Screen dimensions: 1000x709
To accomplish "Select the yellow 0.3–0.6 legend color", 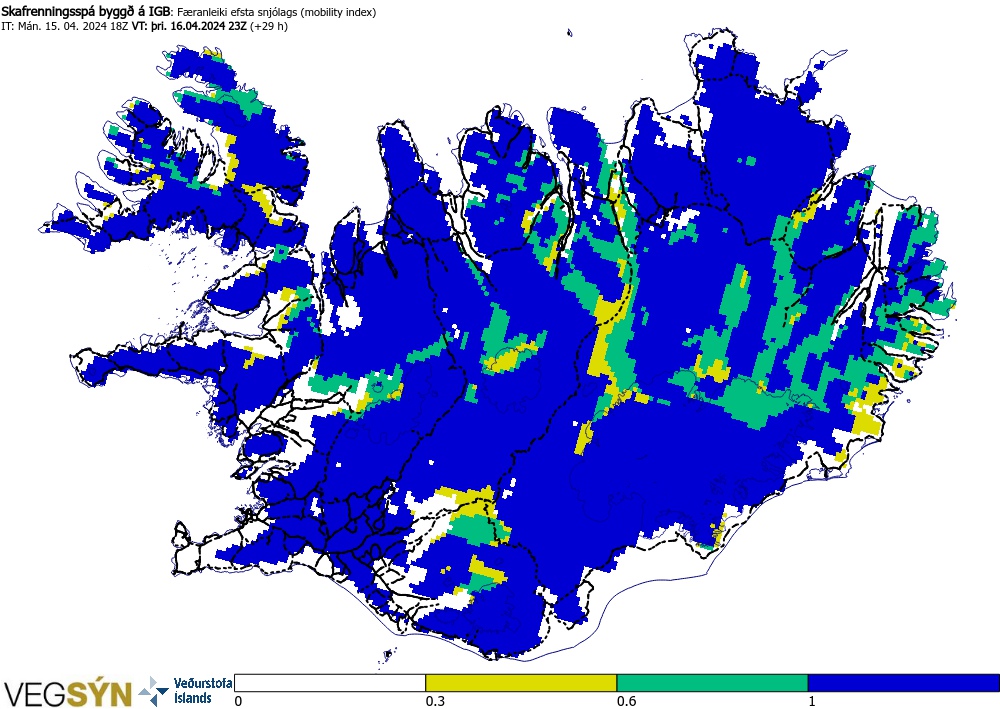I will 521,683.
